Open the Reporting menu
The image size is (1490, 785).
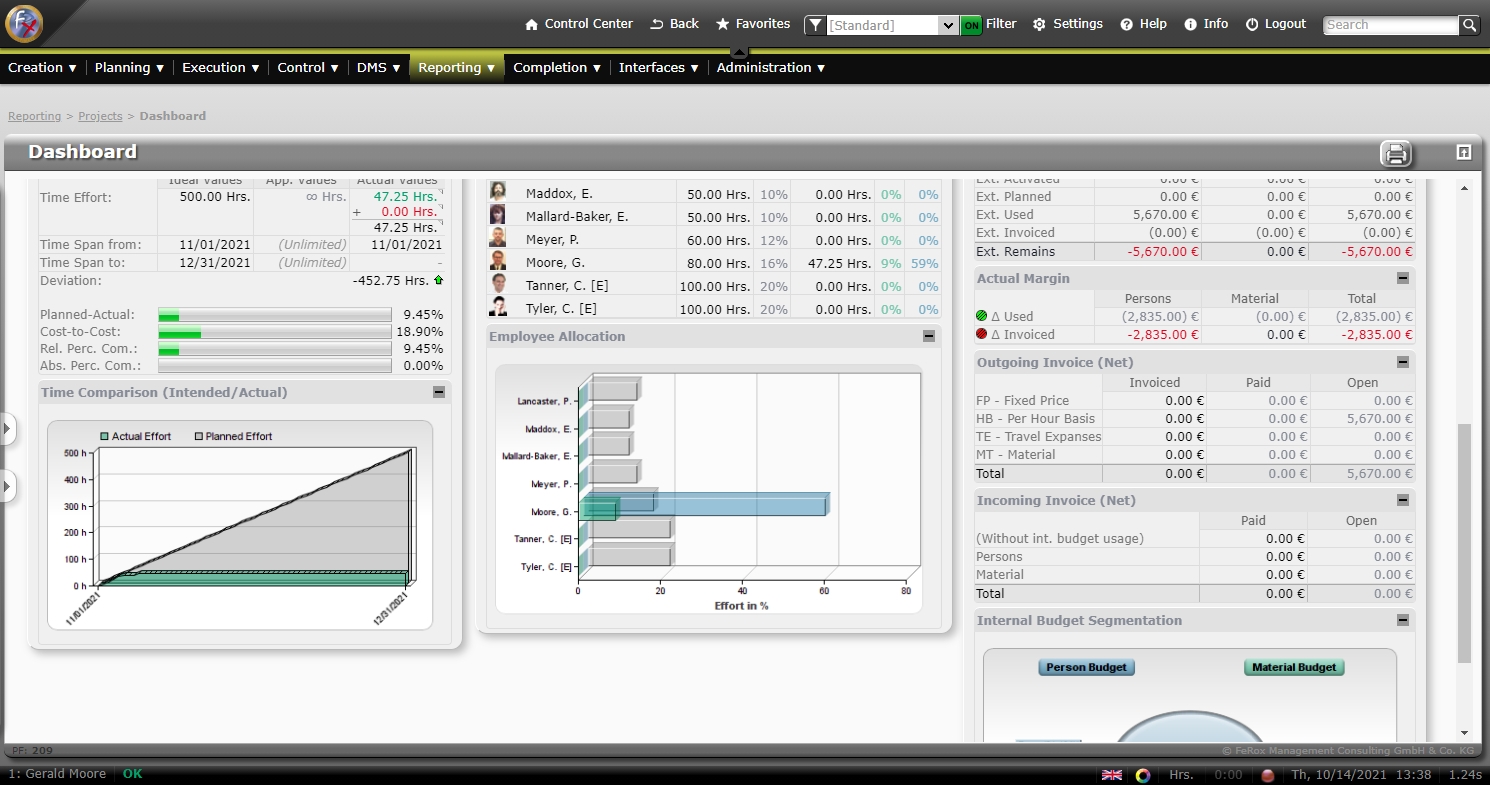point(457,68)
